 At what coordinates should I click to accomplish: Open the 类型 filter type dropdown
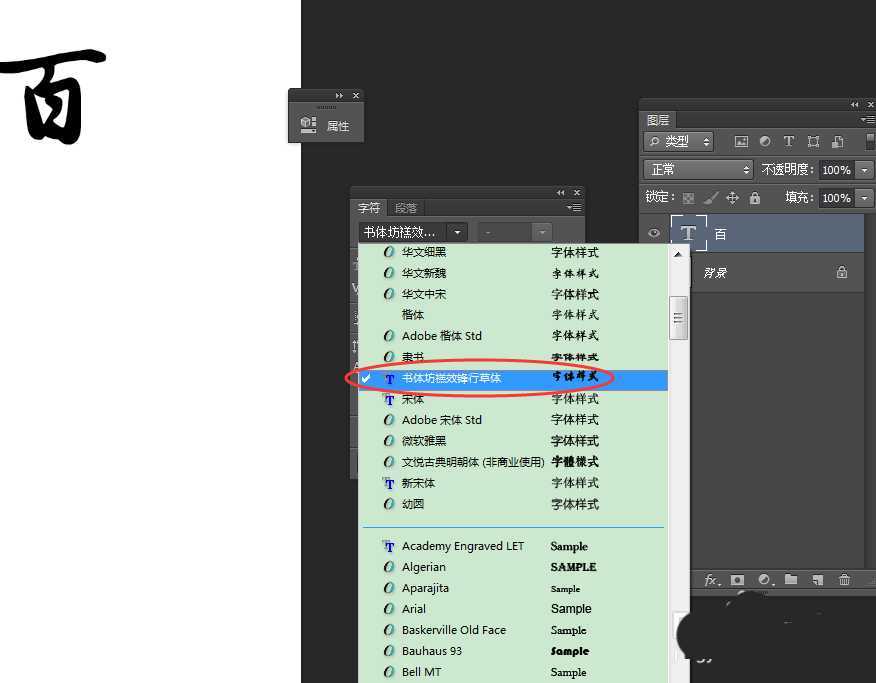678,142
